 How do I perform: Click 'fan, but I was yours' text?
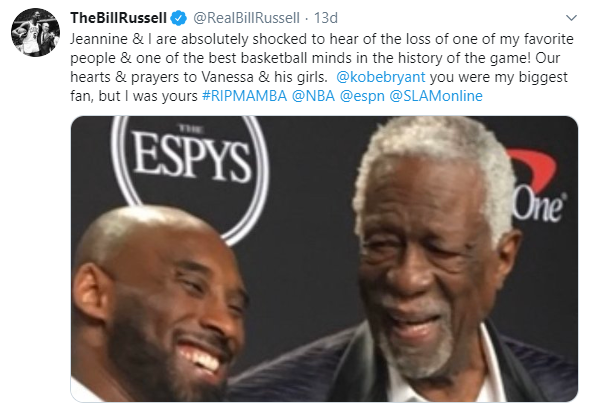pos(134,96)
